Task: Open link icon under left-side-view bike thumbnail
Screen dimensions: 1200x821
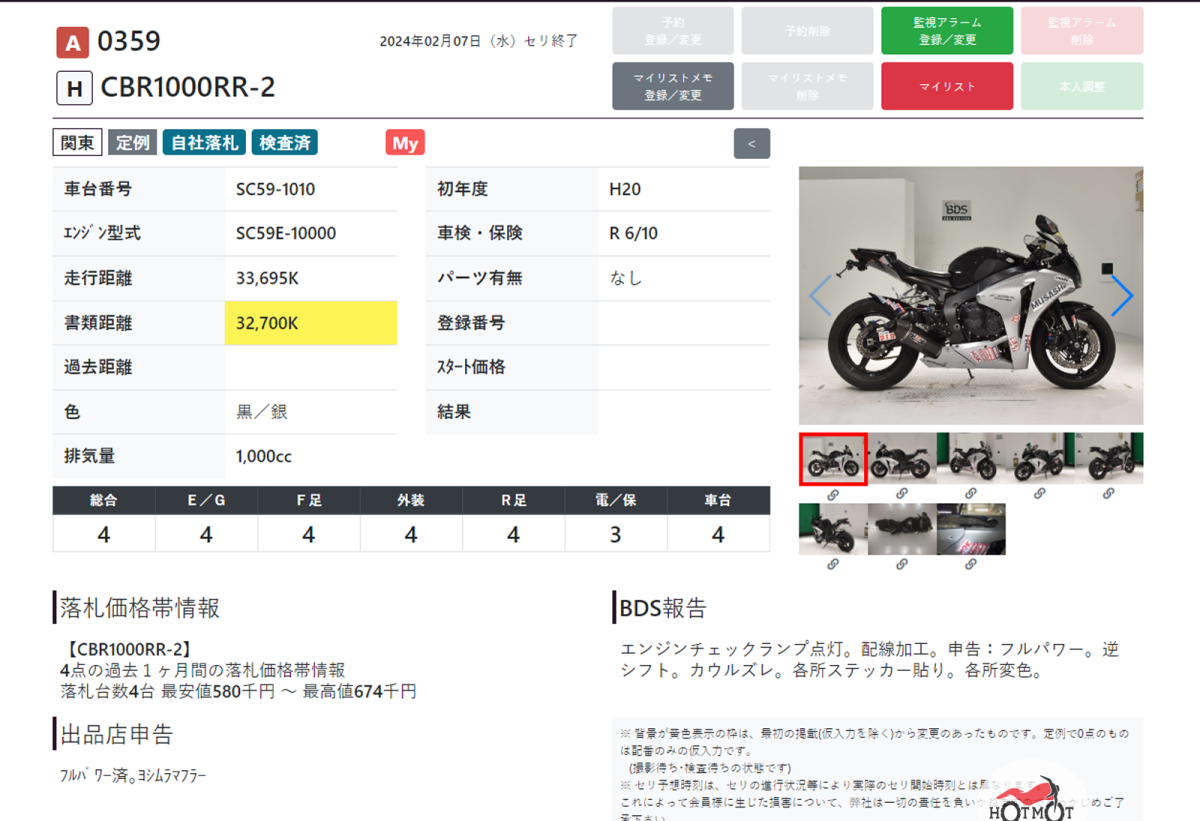Action: click(902, 493)
